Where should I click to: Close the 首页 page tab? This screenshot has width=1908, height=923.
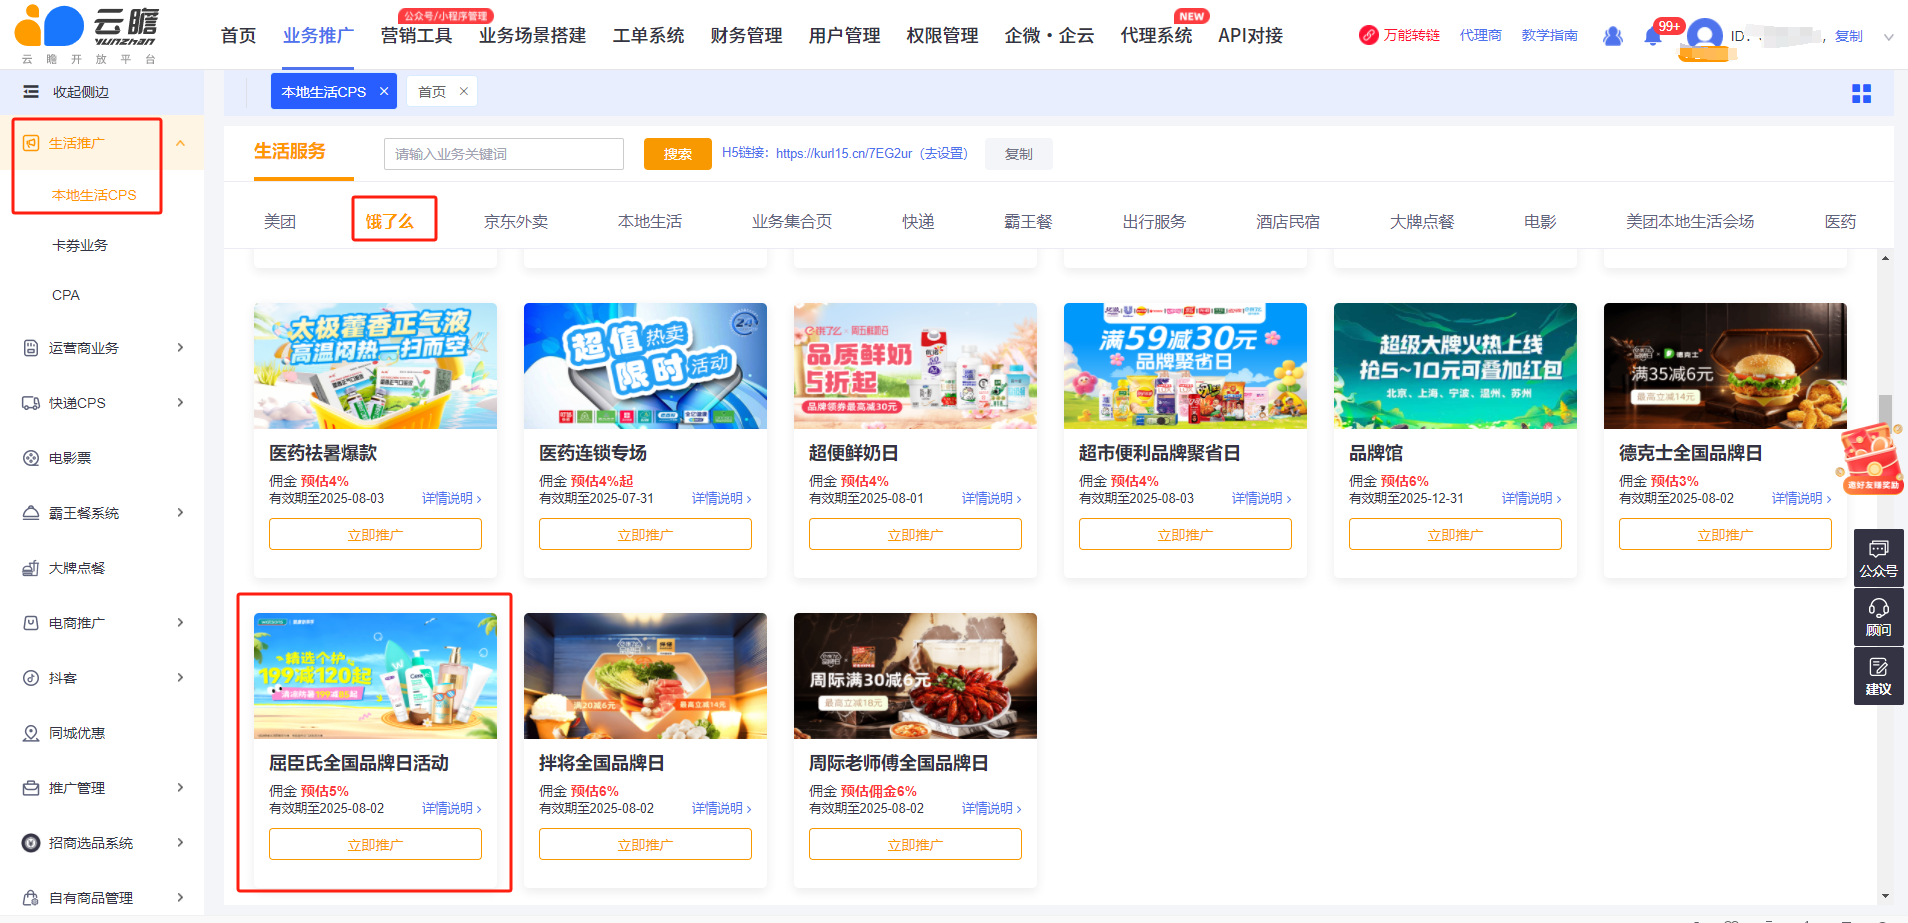click(464, 91)
